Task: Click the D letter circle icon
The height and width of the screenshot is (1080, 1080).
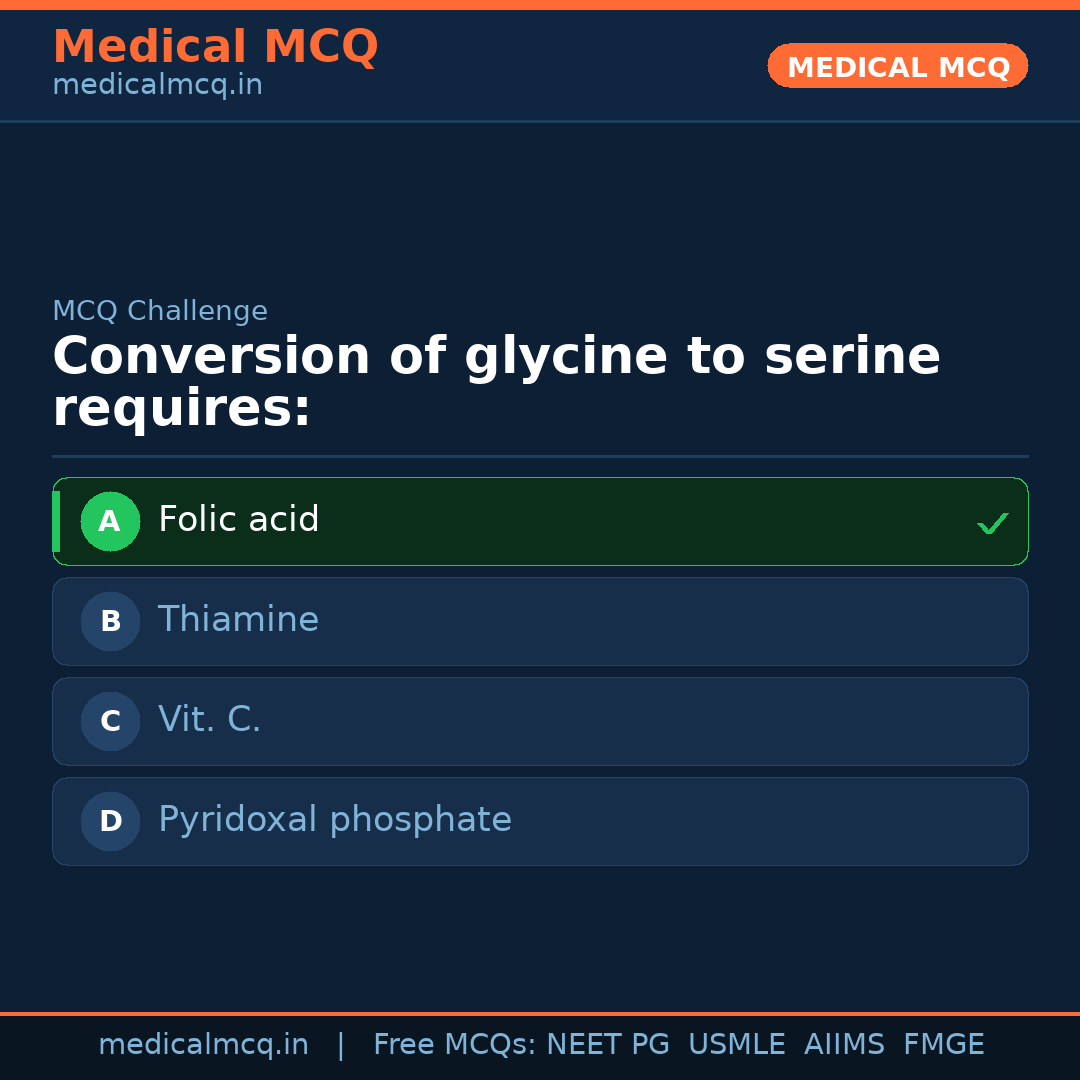Action: 110,821
